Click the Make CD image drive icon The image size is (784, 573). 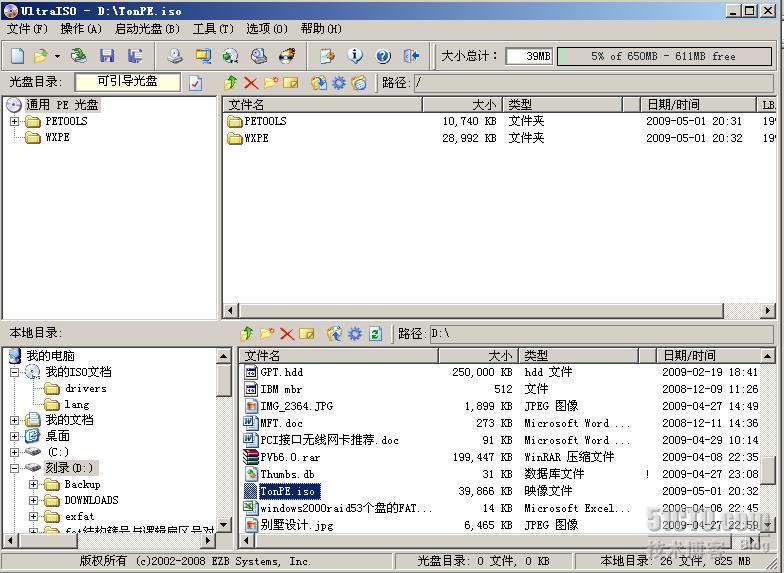pyautogui.click(x=175, y=56)
